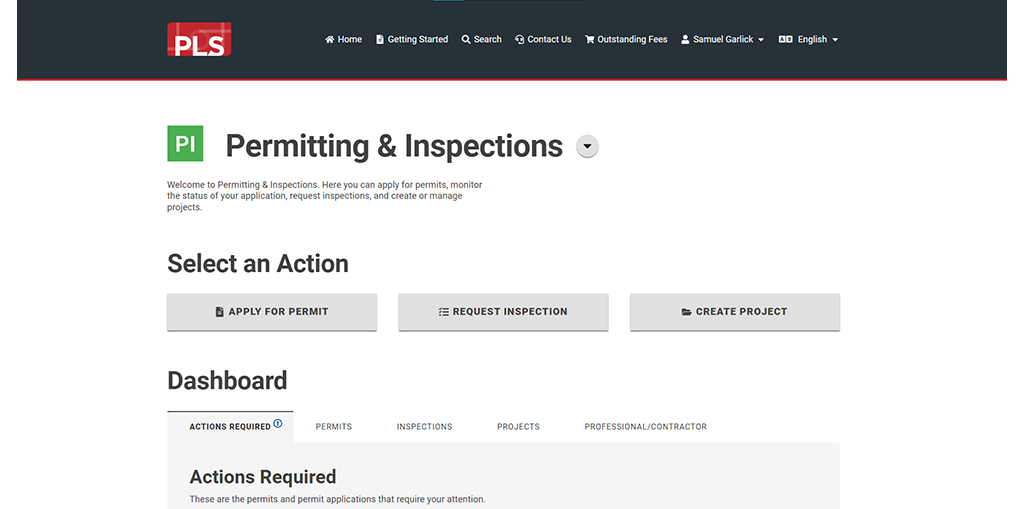The height and width of the screenshot is (509, 1024).
Task: Open the Projects tab
Action: [518, 427]
